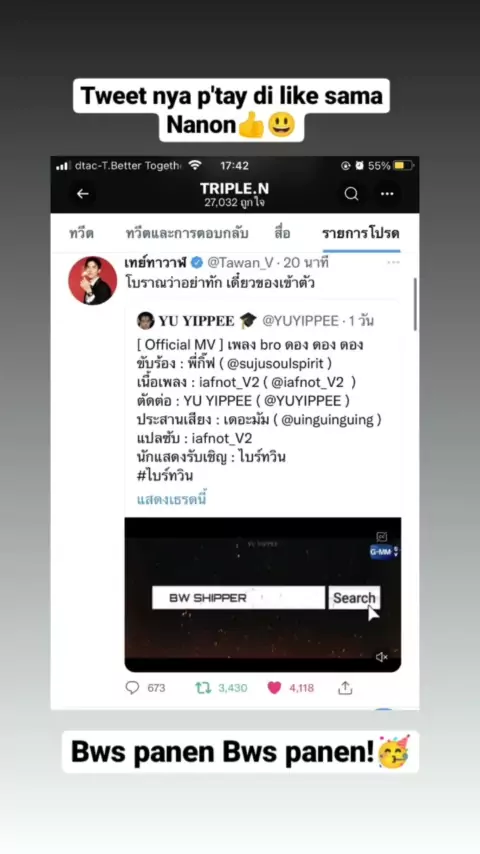Viewport: 480px width, 854px height.
Task: Select the รายการโปรด tab
Action: [361, 234]
